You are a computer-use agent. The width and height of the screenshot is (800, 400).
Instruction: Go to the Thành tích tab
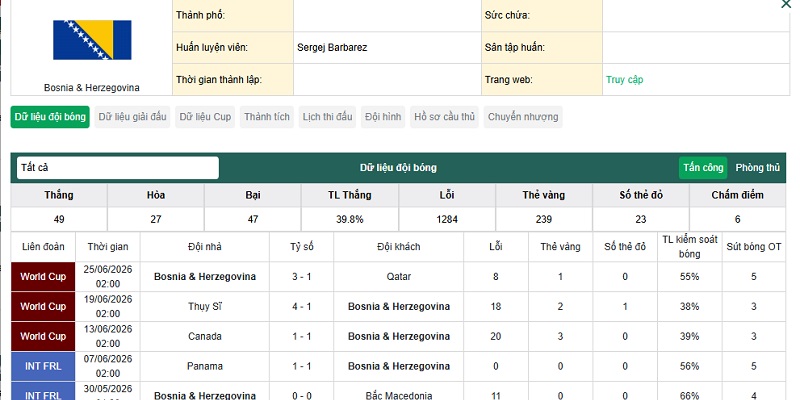coord(267,117)
